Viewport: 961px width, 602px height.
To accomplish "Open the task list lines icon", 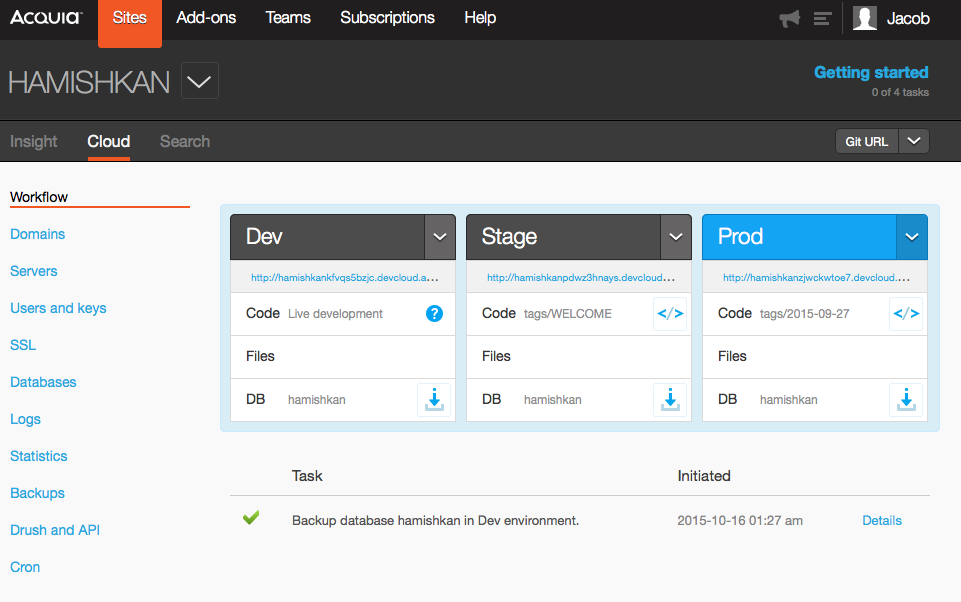I will (822, 18).
